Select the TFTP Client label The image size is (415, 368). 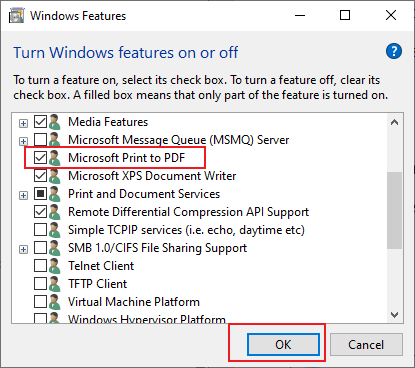click(98, 284)
